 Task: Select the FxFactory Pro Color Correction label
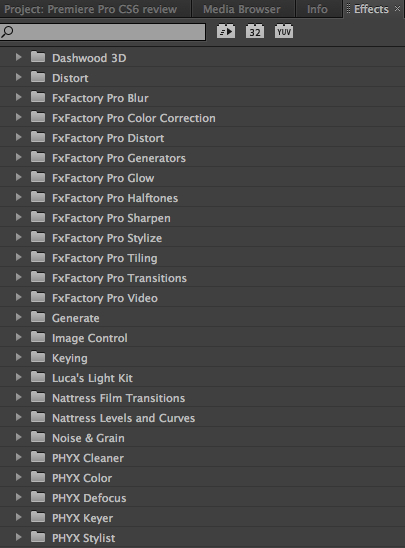coord(134,118)
